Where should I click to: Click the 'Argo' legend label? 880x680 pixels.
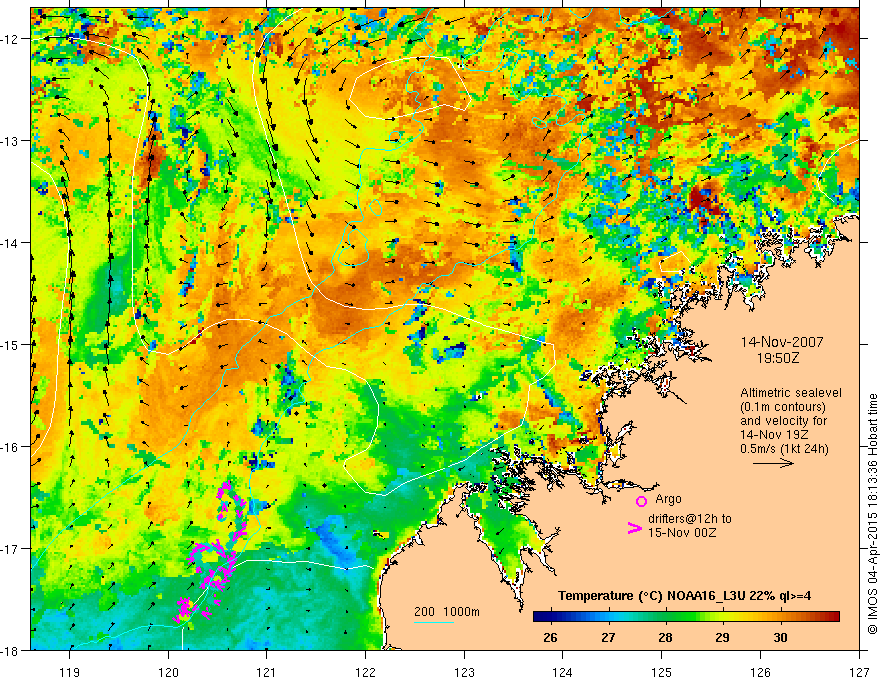(668, 499)
